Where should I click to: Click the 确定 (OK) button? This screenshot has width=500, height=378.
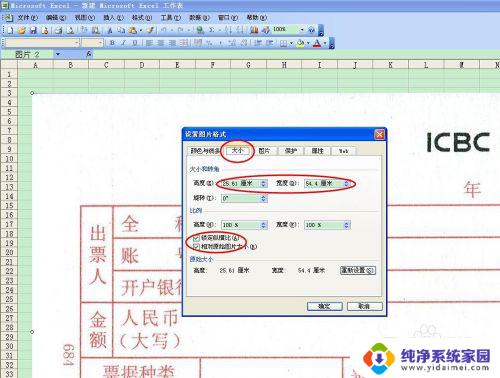tap(324, 306)
